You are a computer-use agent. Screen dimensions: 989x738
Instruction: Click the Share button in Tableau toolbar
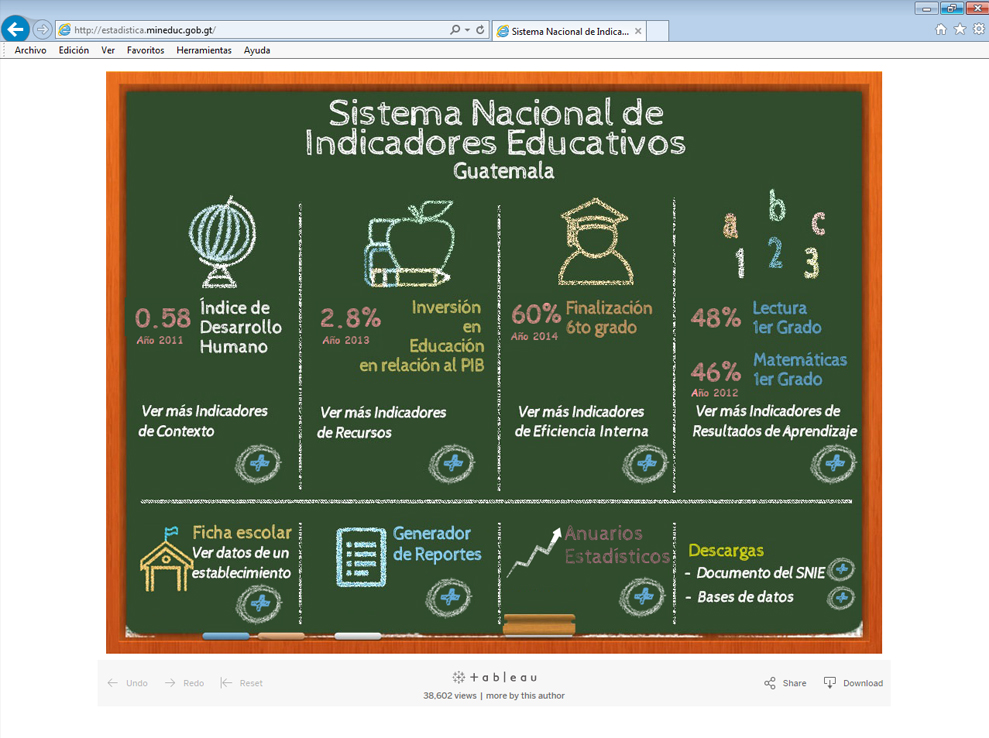tap(785, 683)
